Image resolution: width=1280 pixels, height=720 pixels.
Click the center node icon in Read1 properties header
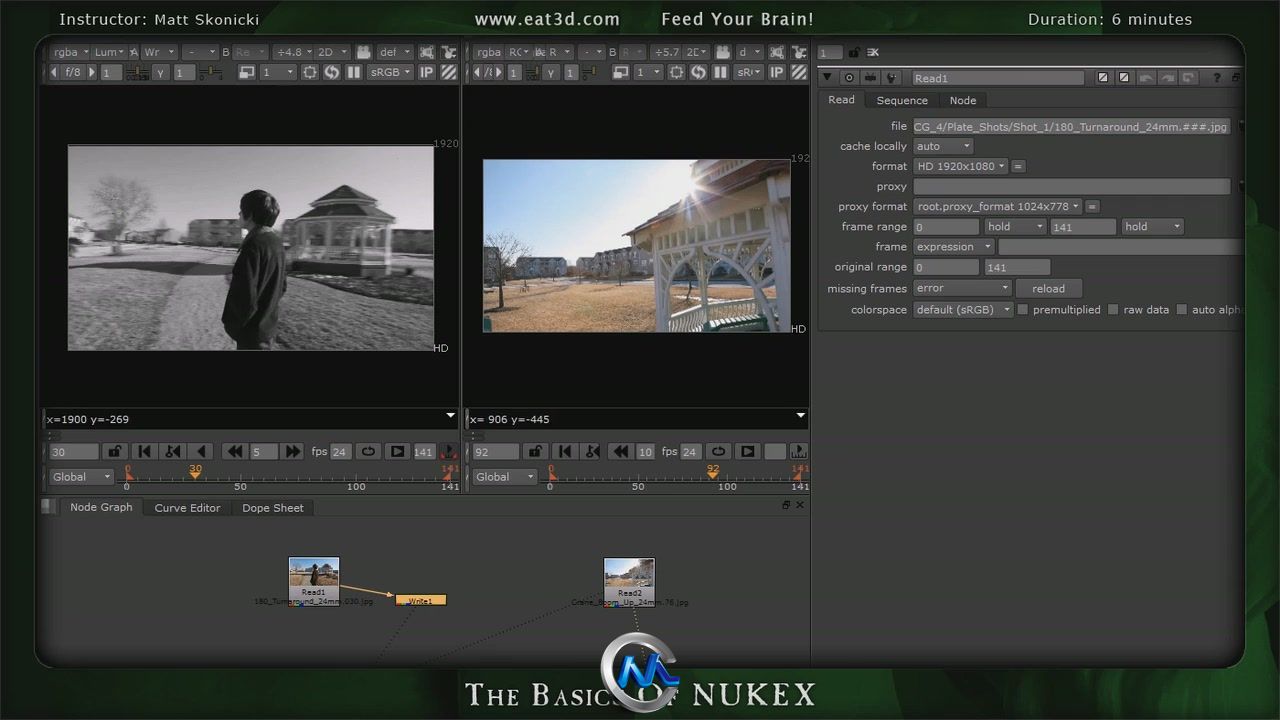(849, 78)
